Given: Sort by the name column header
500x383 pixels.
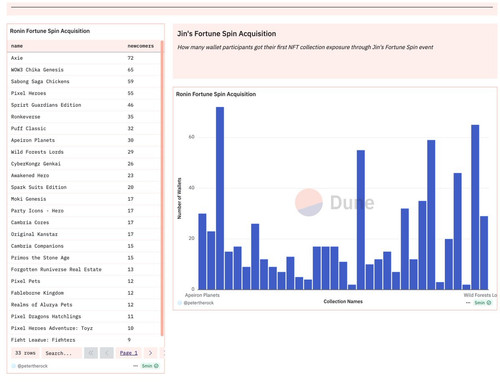Looking at the screenshot, I should click(x=17, y=46).
